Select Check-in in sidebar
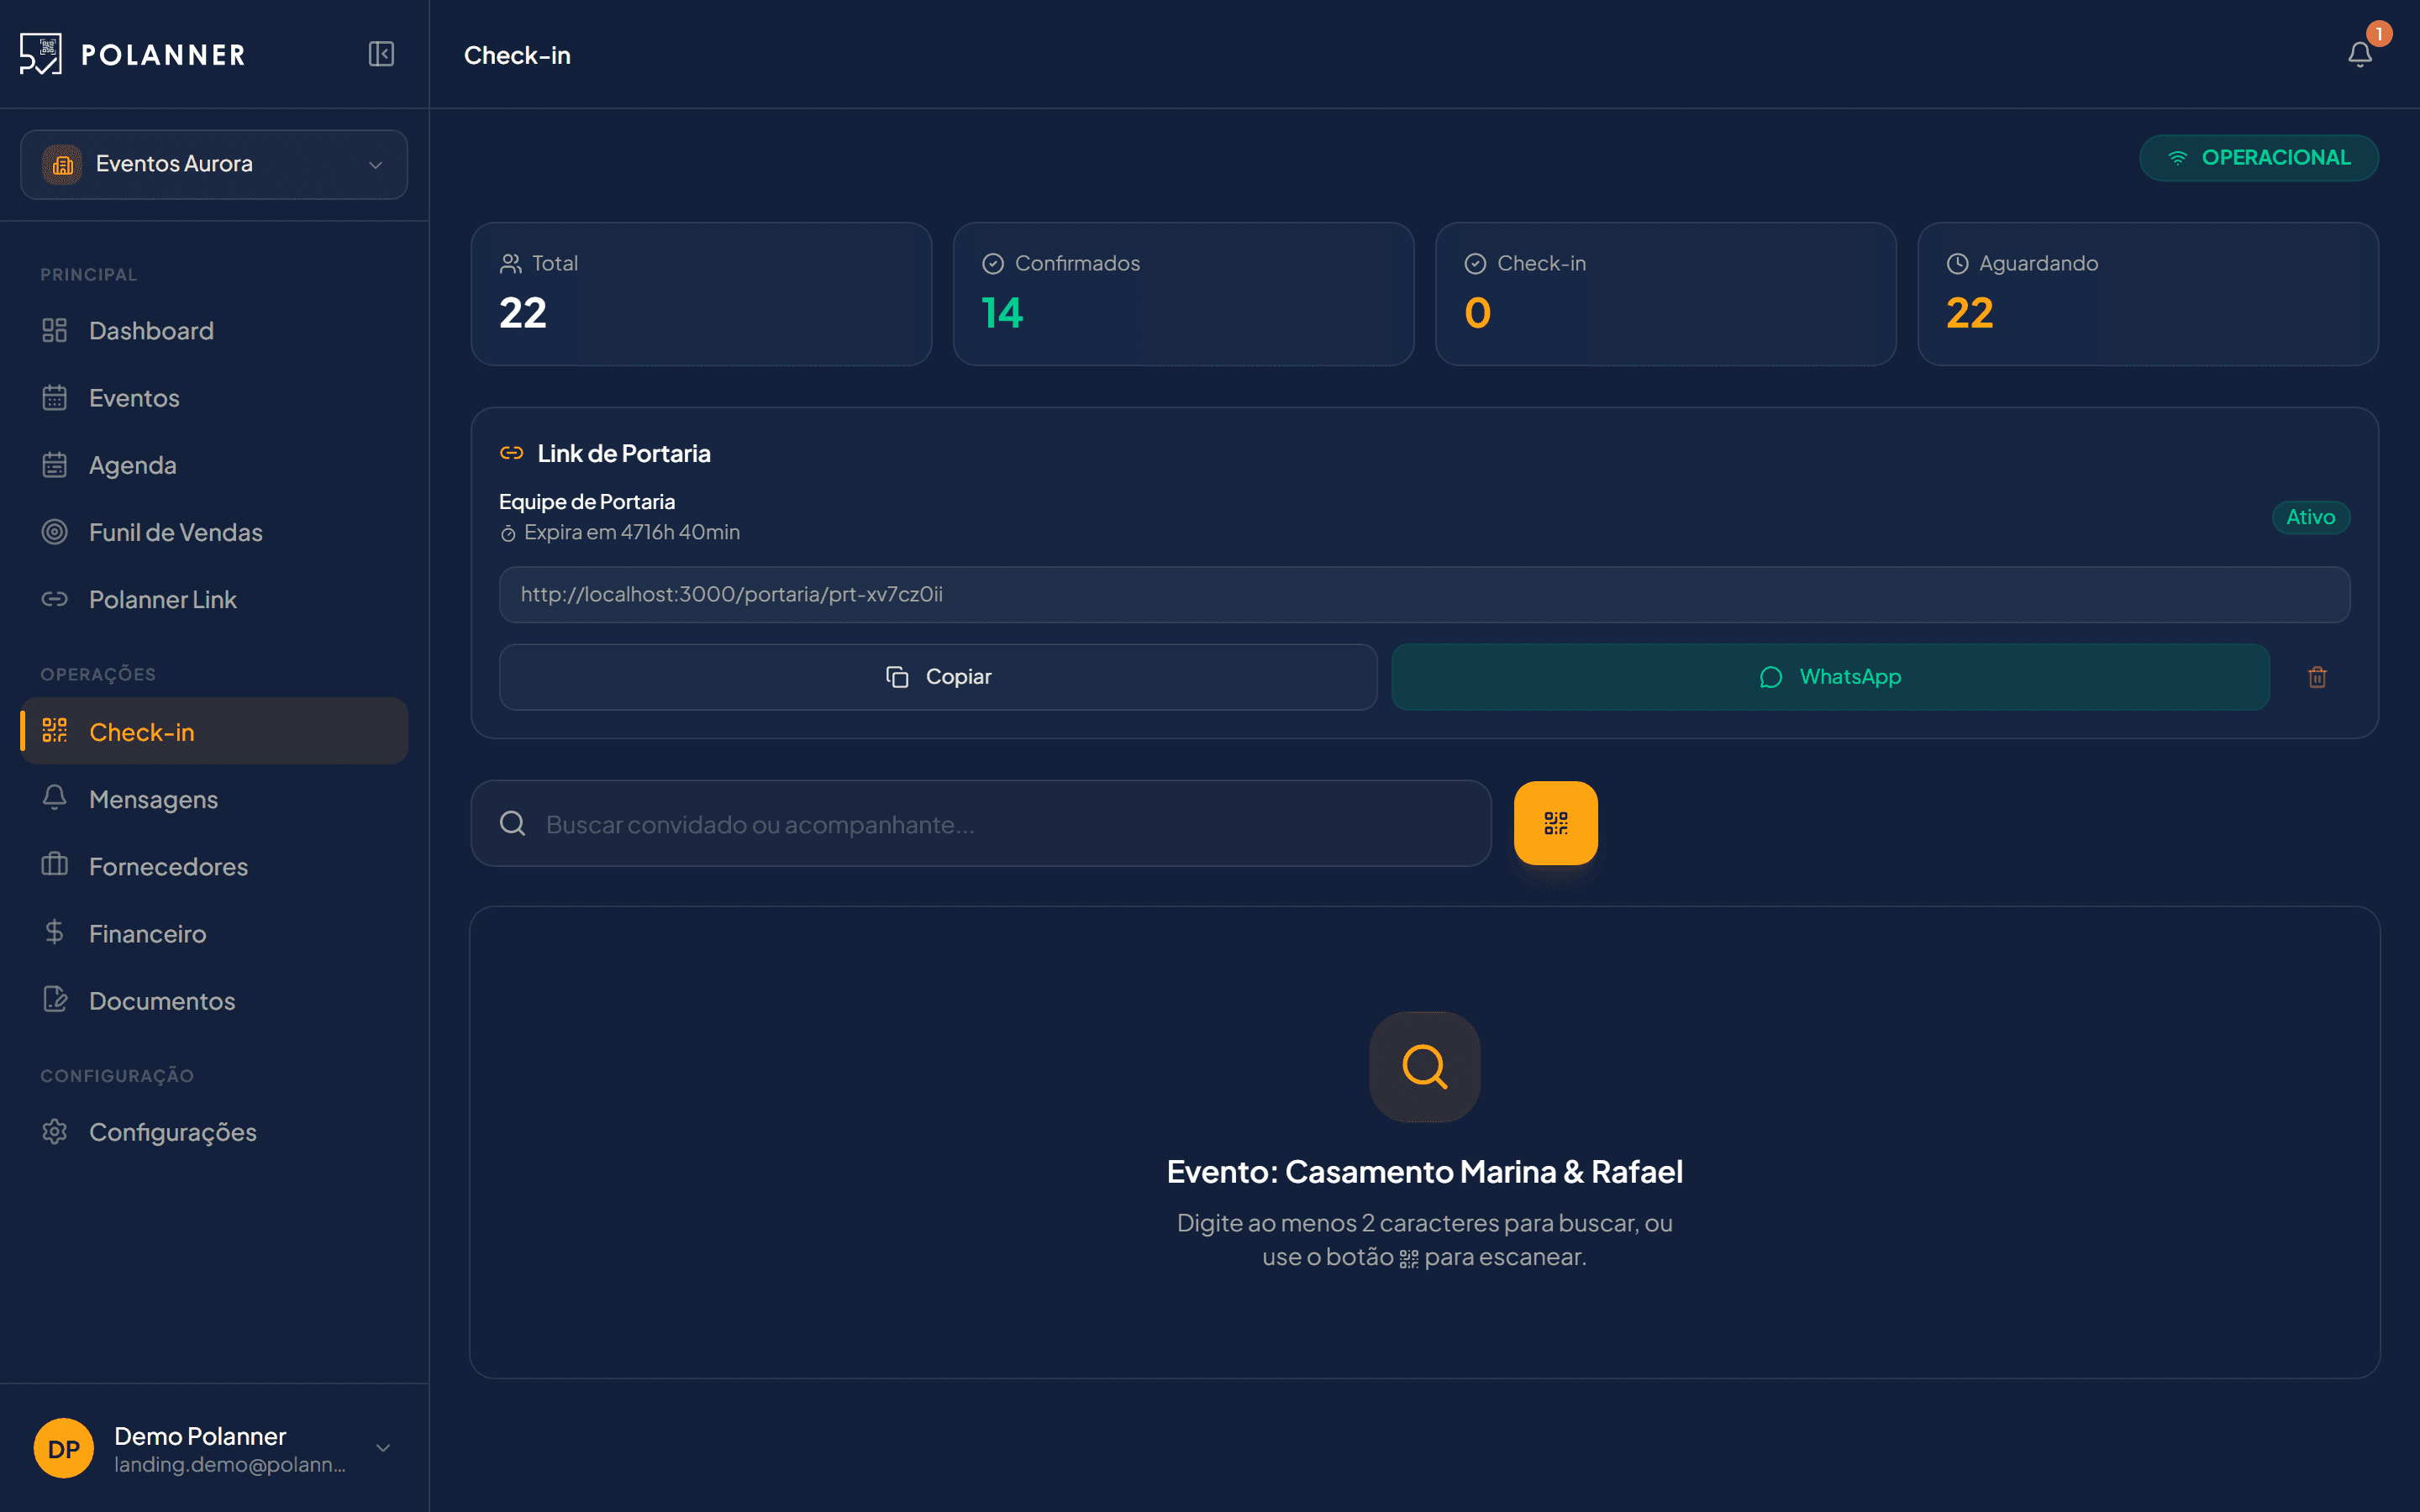The height and width of the screenshot is (1512, 2420). (x=214, y=732)
